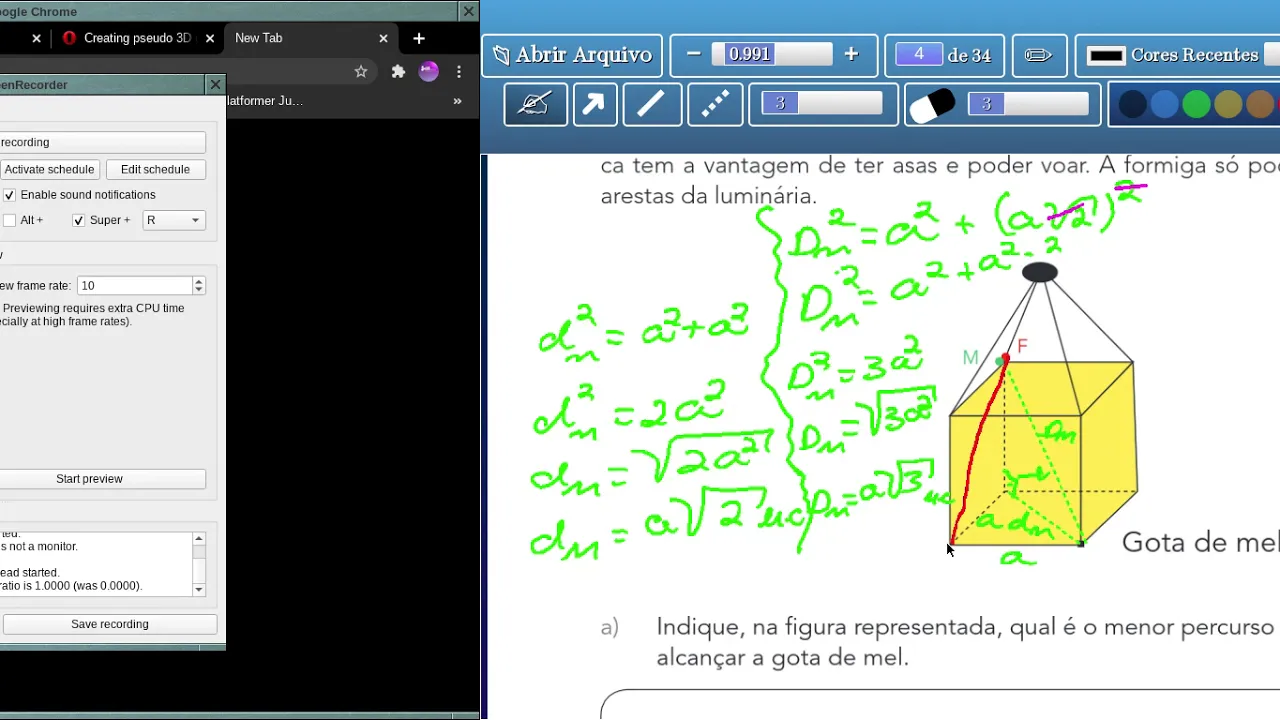The image size is (1280, 720).
Task: Open a new Chrome tab with plus icon
Action: click(419, 38)
